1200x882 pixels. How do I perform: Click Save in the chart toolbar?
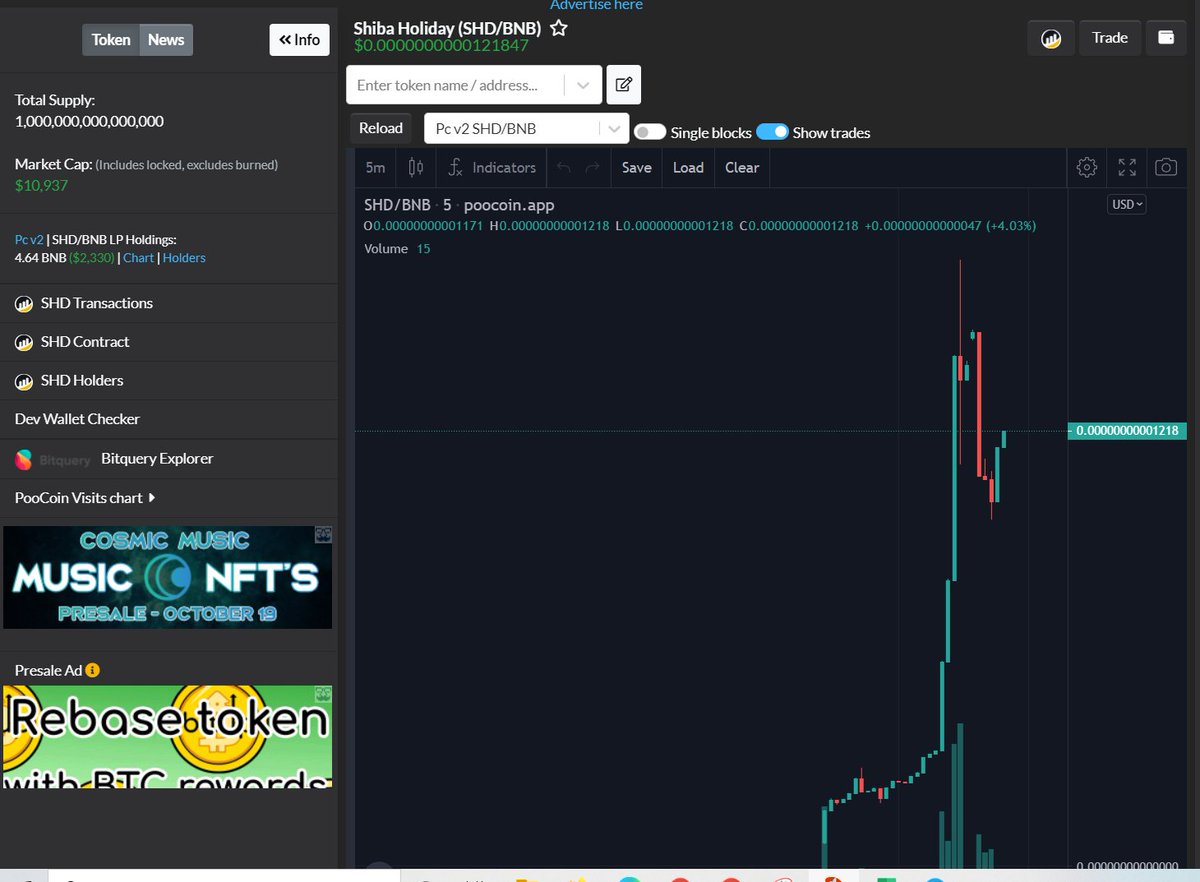(636, 167)
